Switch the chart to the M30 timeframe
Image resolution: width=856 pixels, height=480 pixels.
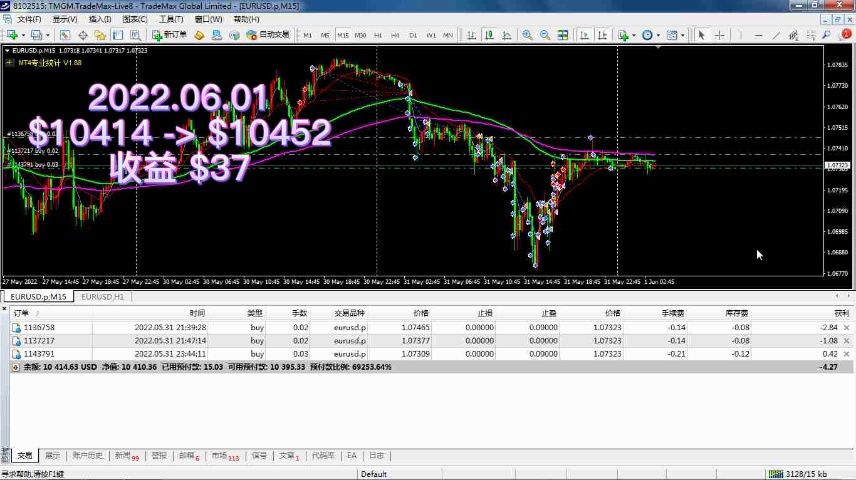tap(360, 35)
